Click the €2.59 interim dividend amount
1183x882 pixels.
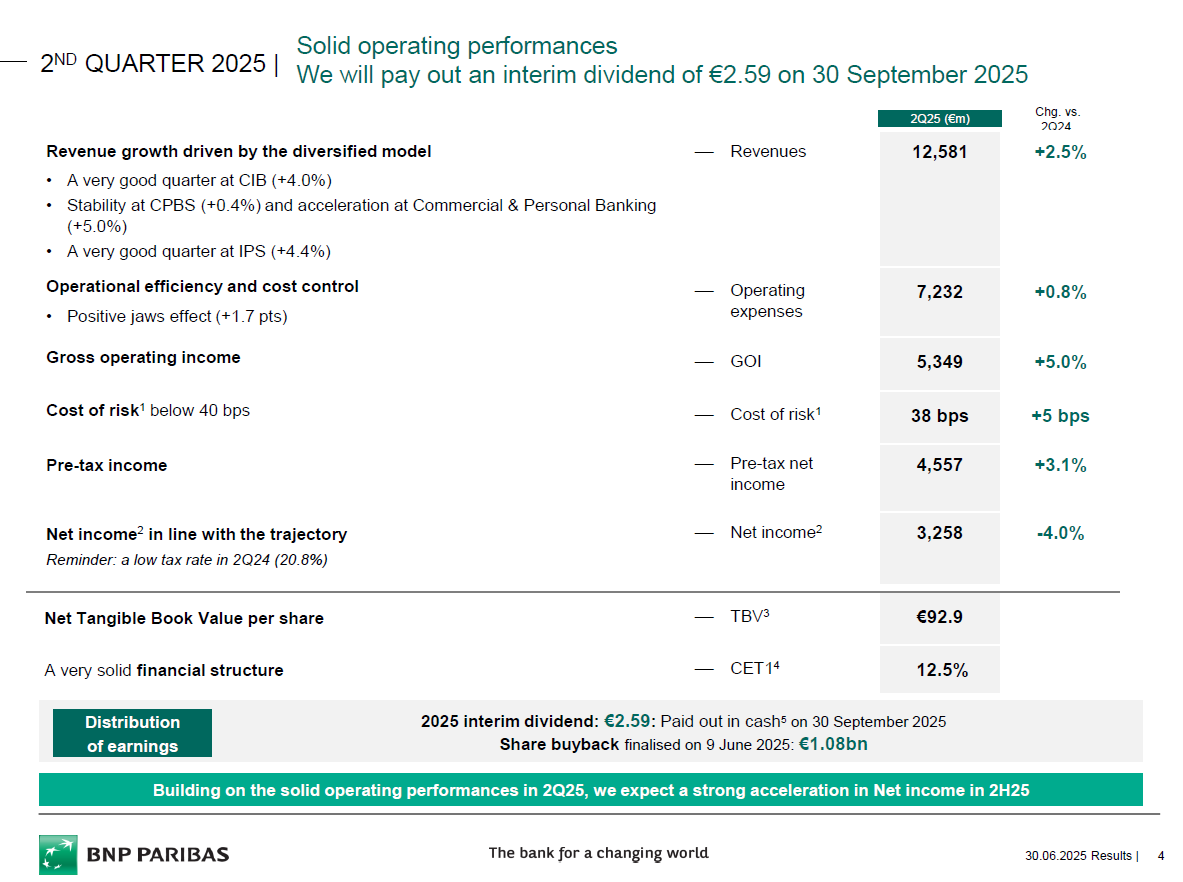coord(627,721)
